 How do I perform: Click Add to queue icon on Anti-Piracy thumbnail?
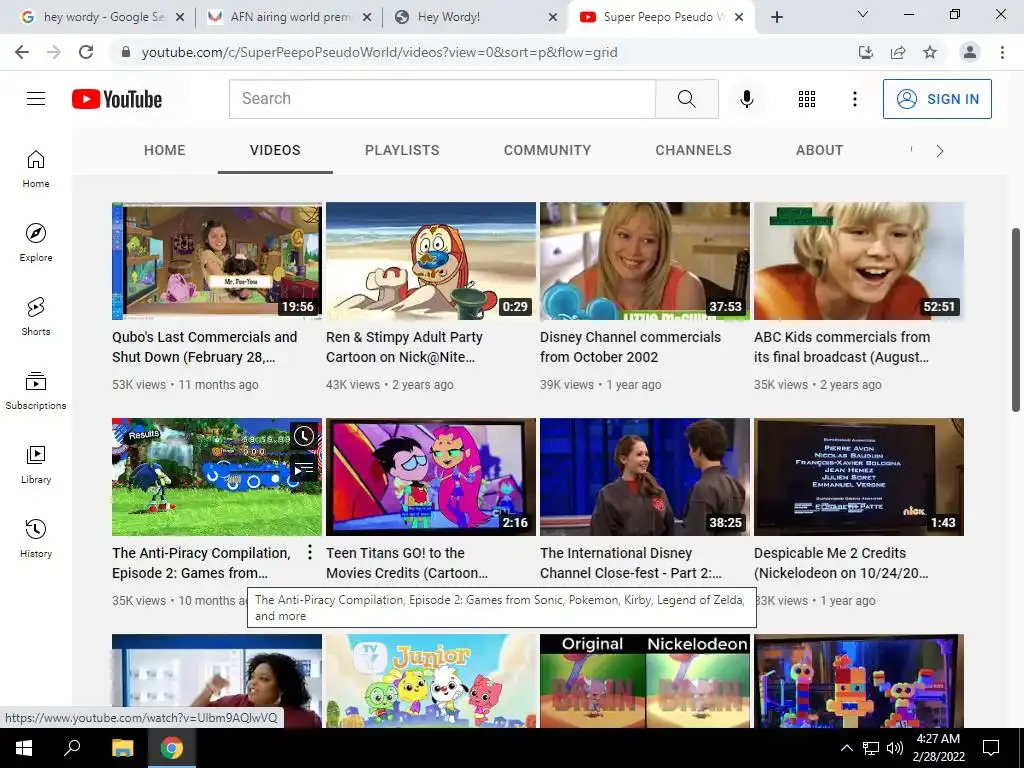click(304, 468)
